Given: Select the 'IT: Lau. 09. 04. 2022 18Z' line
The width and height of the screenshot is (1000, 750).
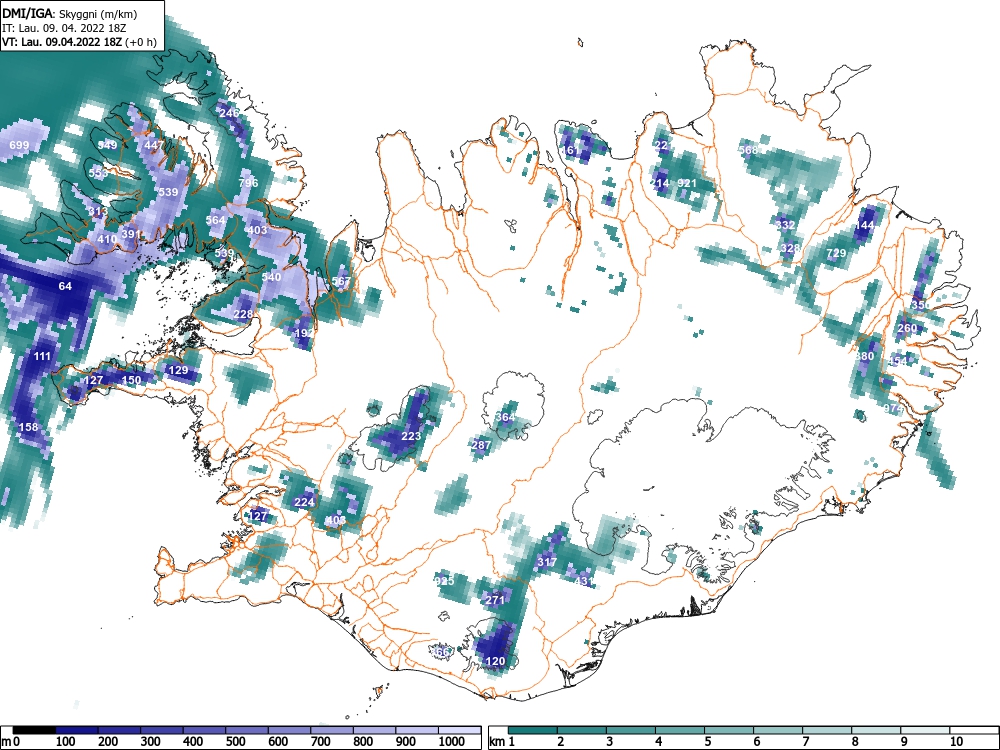Looking at the screenshot, I should point(64,29).
